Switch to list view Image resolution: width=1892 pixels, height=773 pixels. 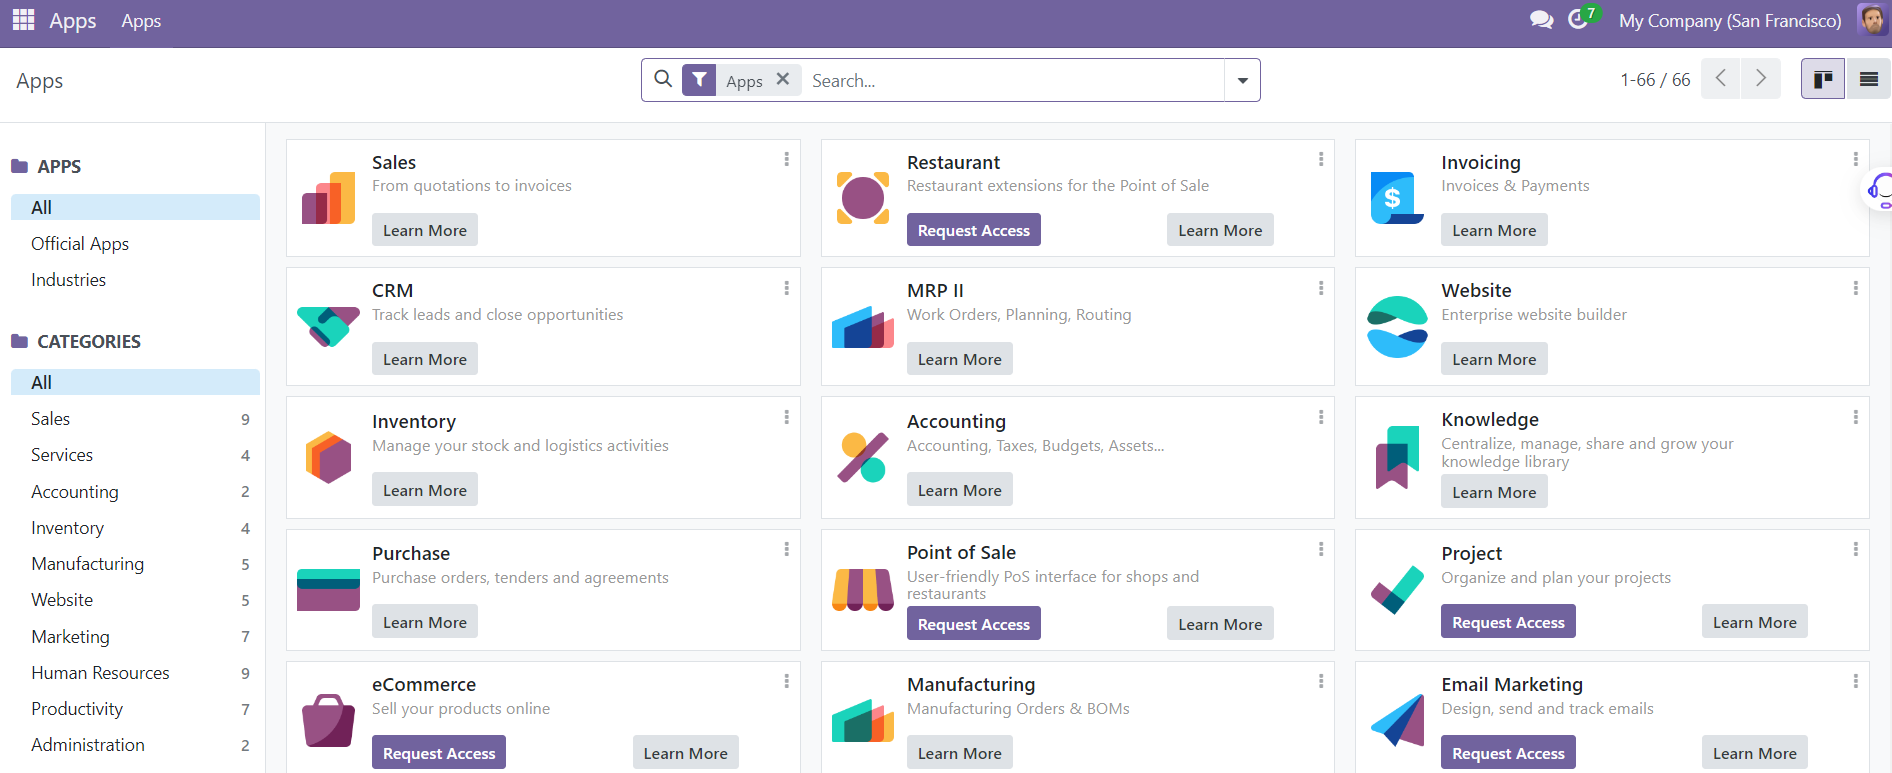point(1868,79)
